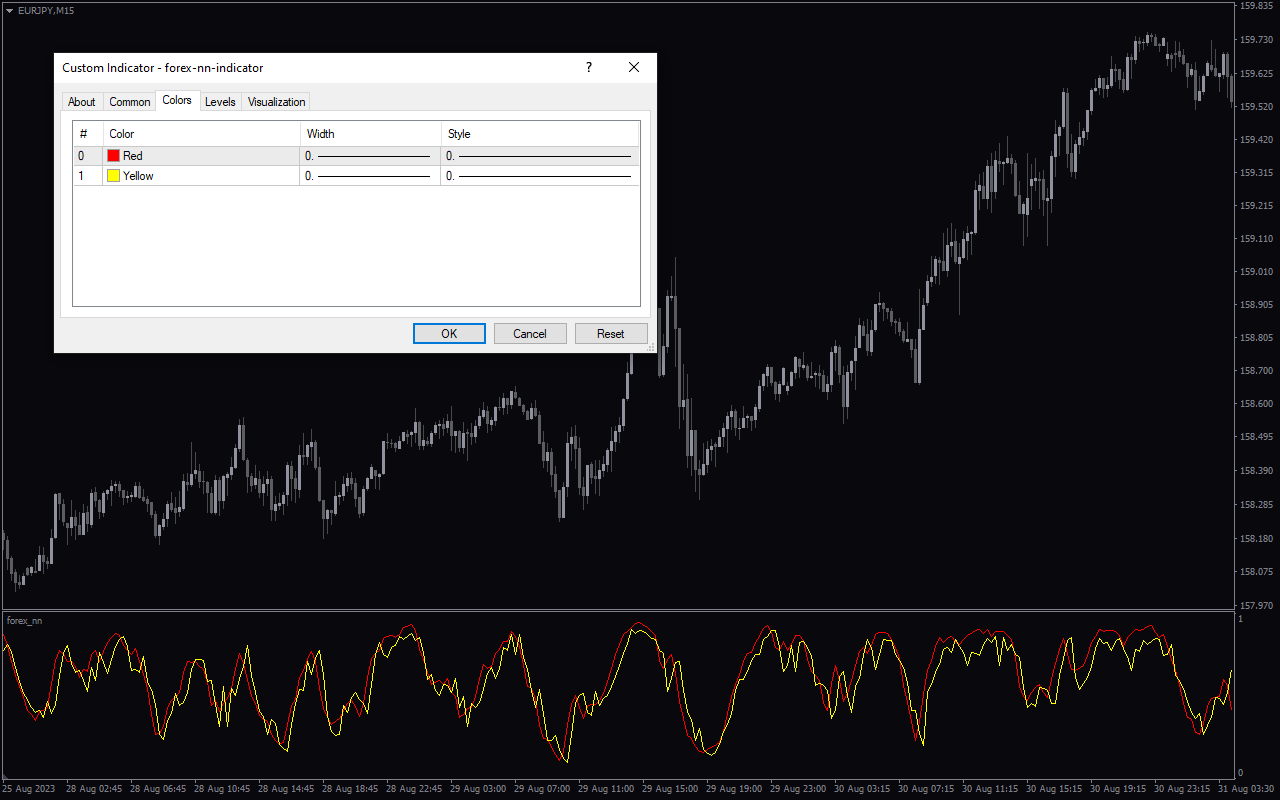Screen dimensions: 1280x800
Task: Click the 31 Aug 03:30 time label
Action: click(x=1246, y=788)
